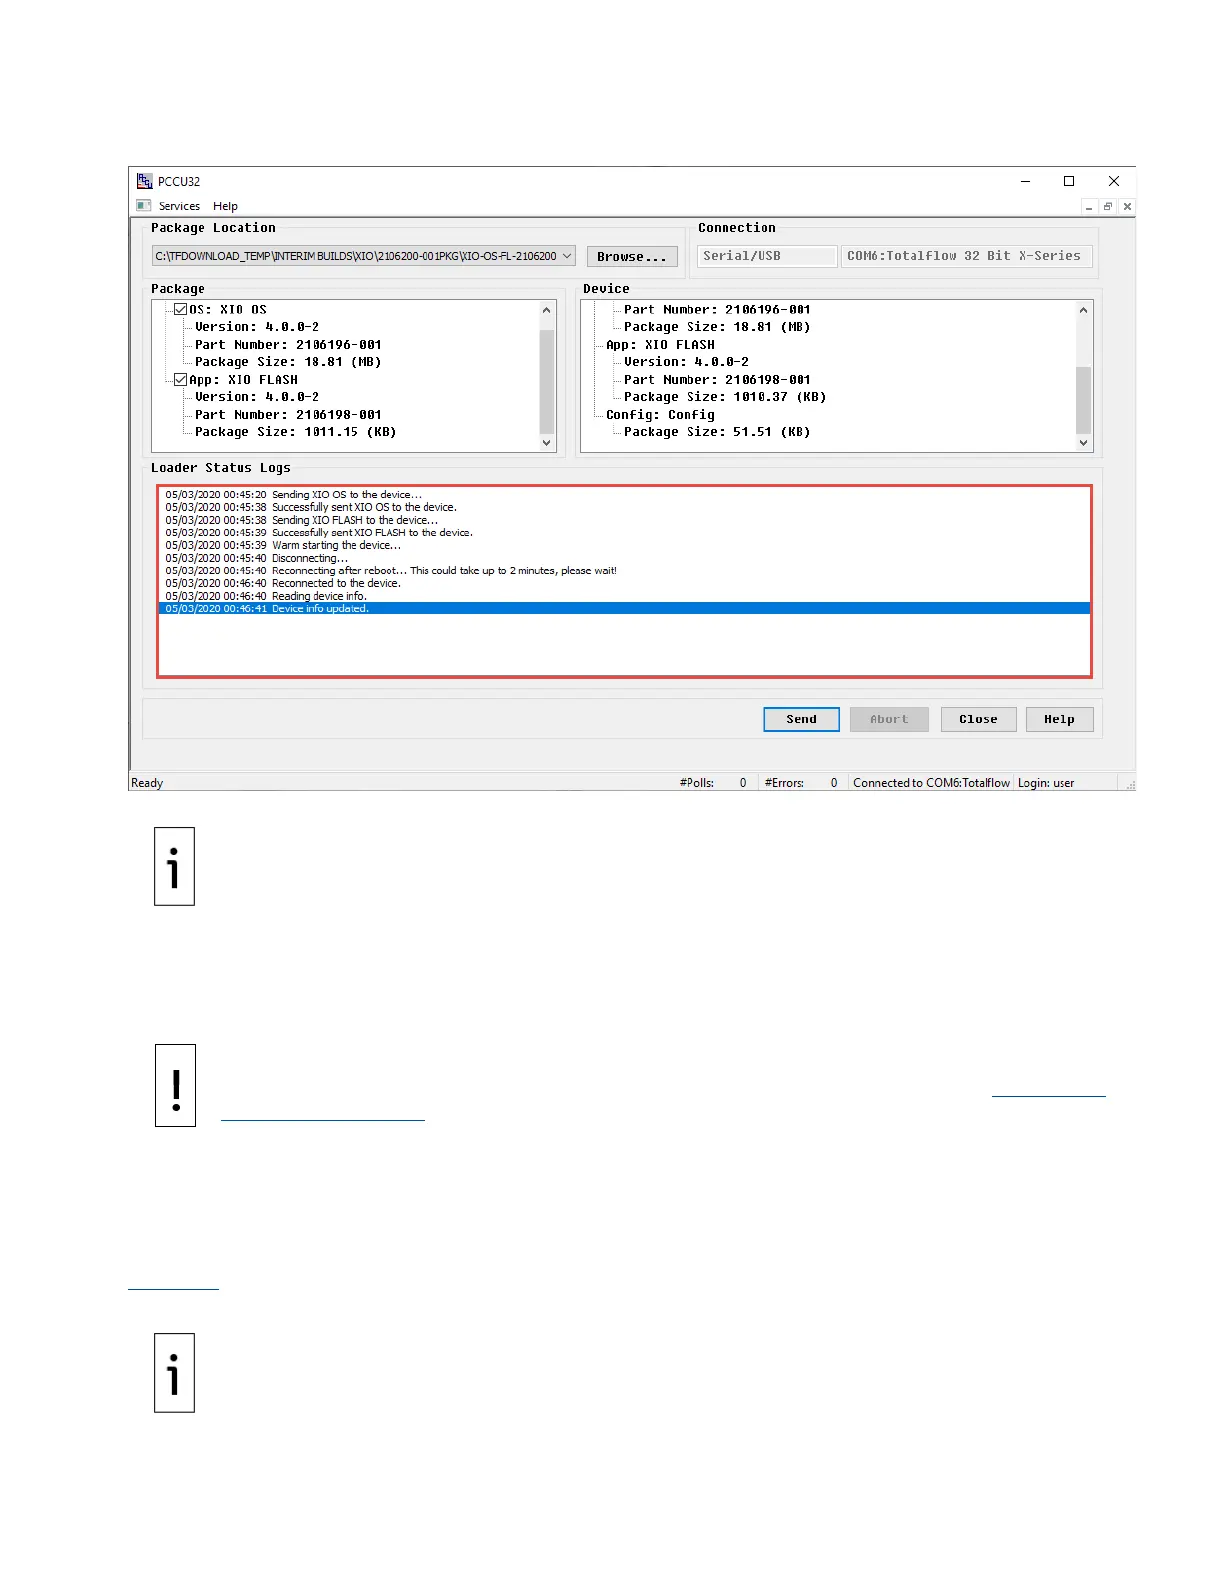
Task: Select device row Package Size: 51.51 (KB)
Action: pos(717,432)
